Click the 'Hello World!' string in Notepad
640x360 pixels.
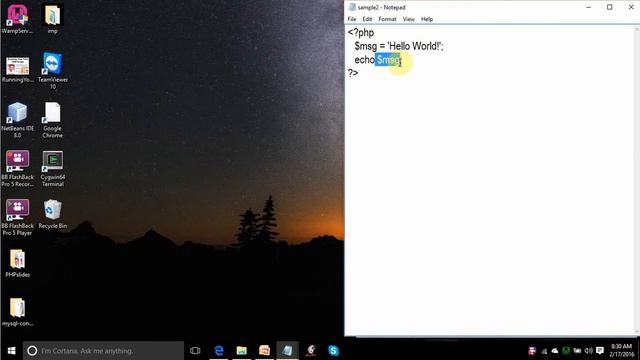[x=413, y=46]
